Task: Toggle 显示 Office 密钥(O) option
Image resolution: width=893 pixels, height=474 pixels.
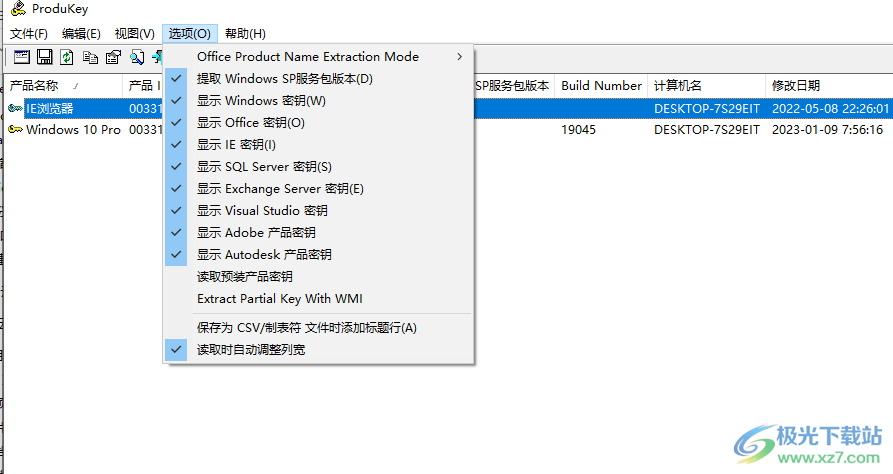Action: click(319, 122)
